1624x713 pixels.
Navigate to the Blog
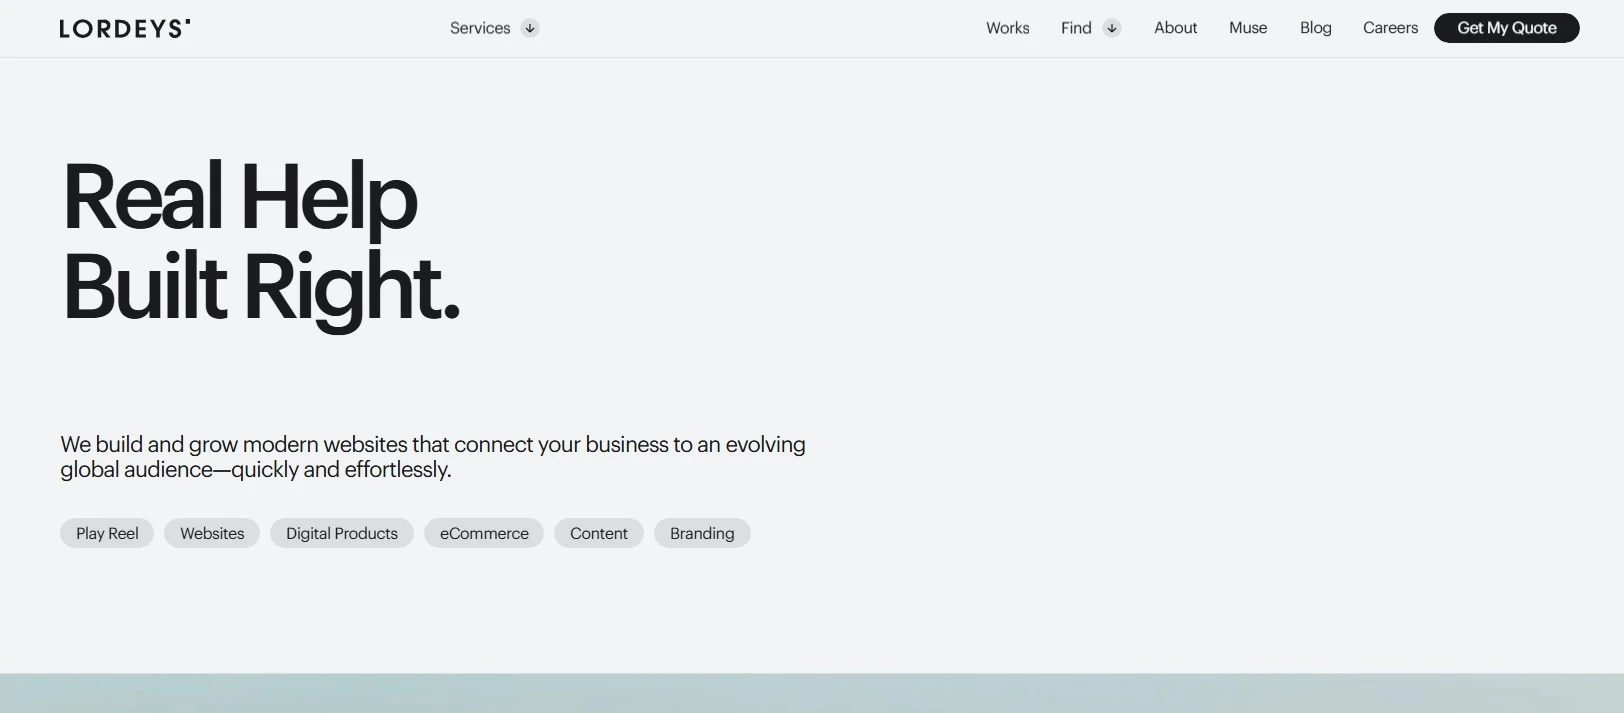tap(1315, 28)
